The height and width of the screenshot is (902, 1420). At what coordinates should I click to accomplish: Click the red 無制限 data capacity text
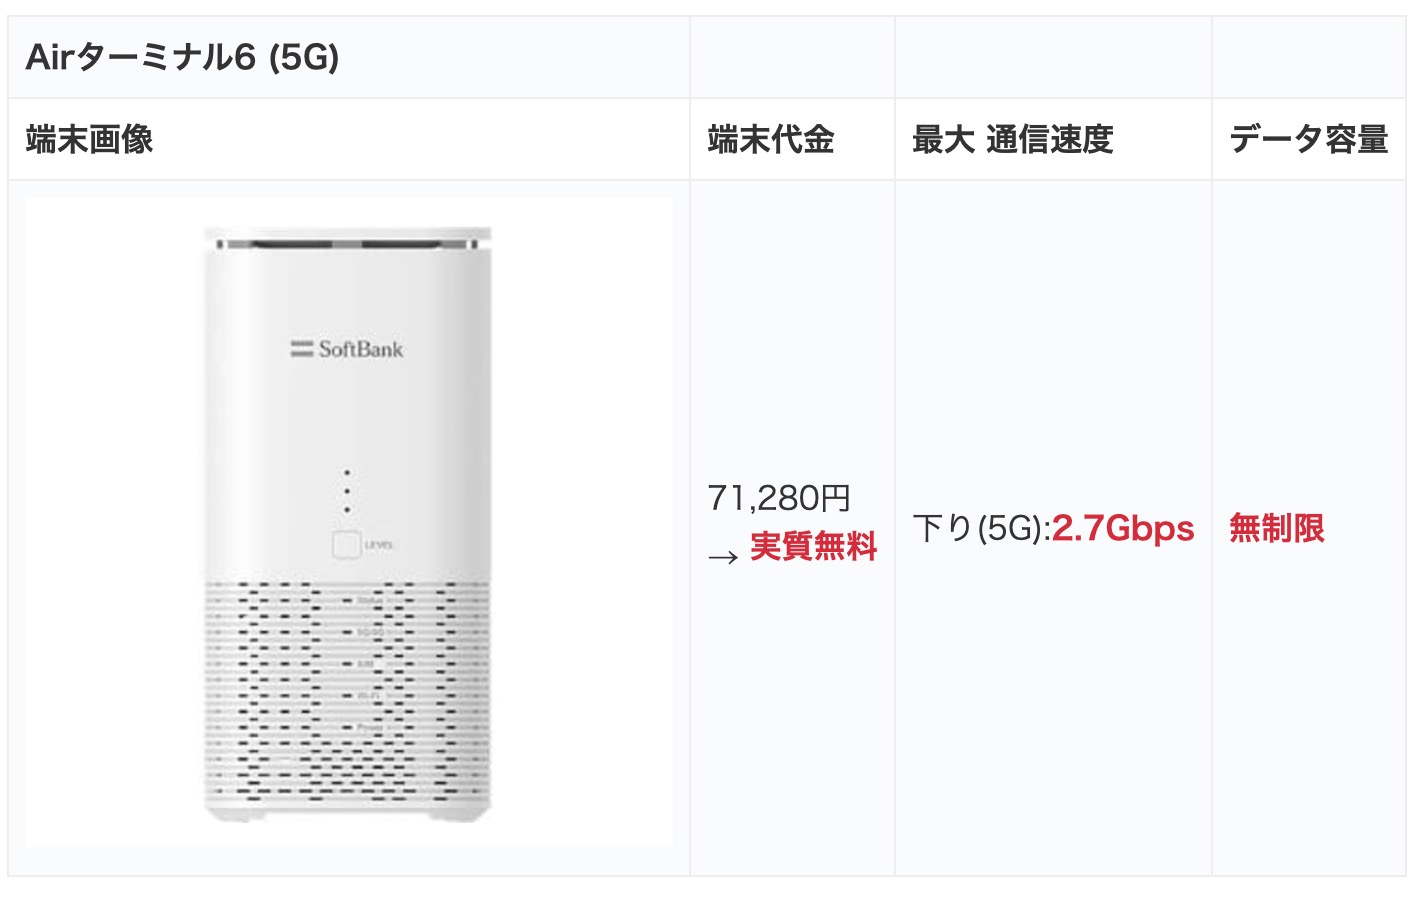(1277, 528)
